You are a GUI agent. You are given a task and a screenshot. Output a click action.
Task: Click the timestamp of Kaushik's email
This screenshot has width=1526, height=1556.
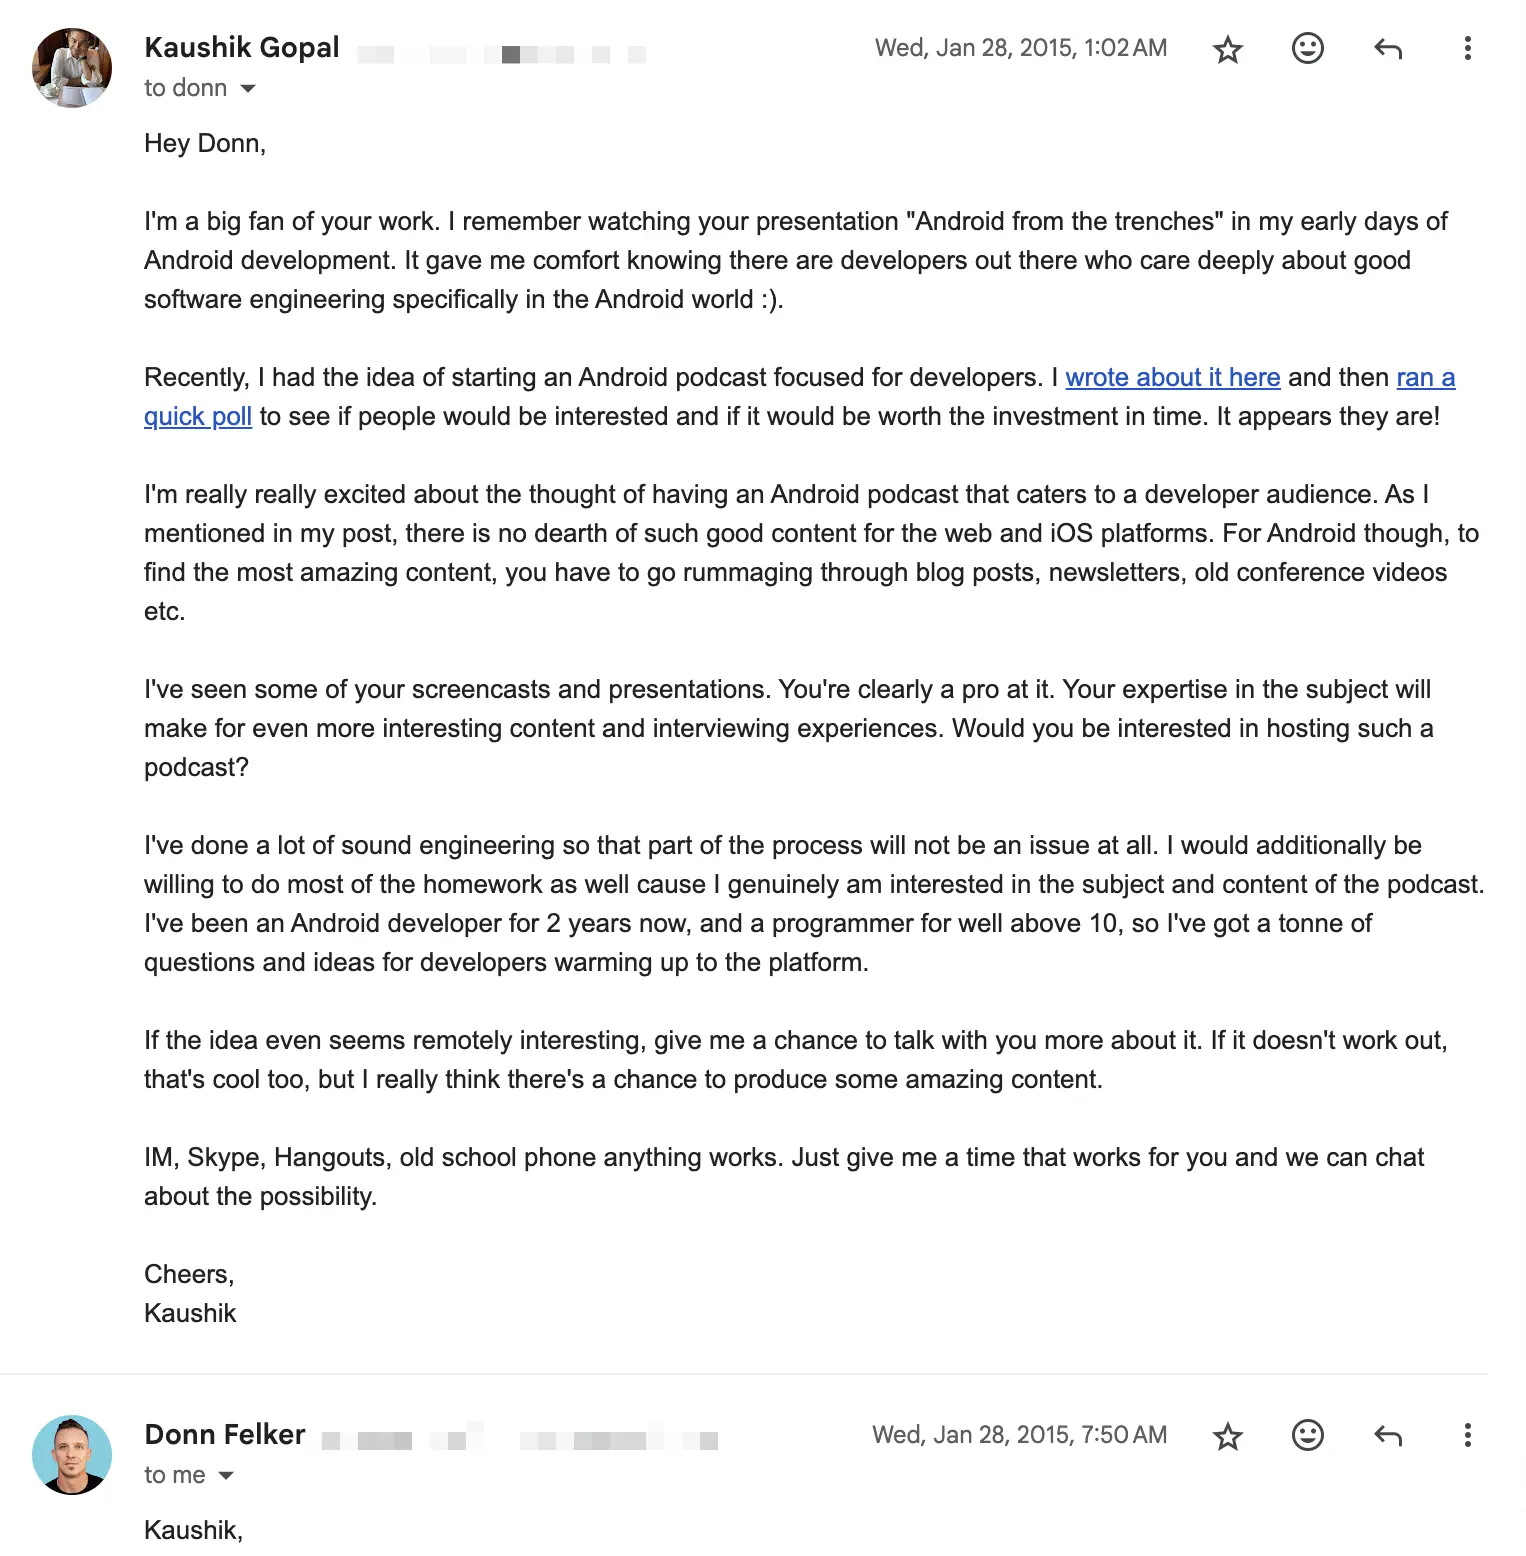1019,47
